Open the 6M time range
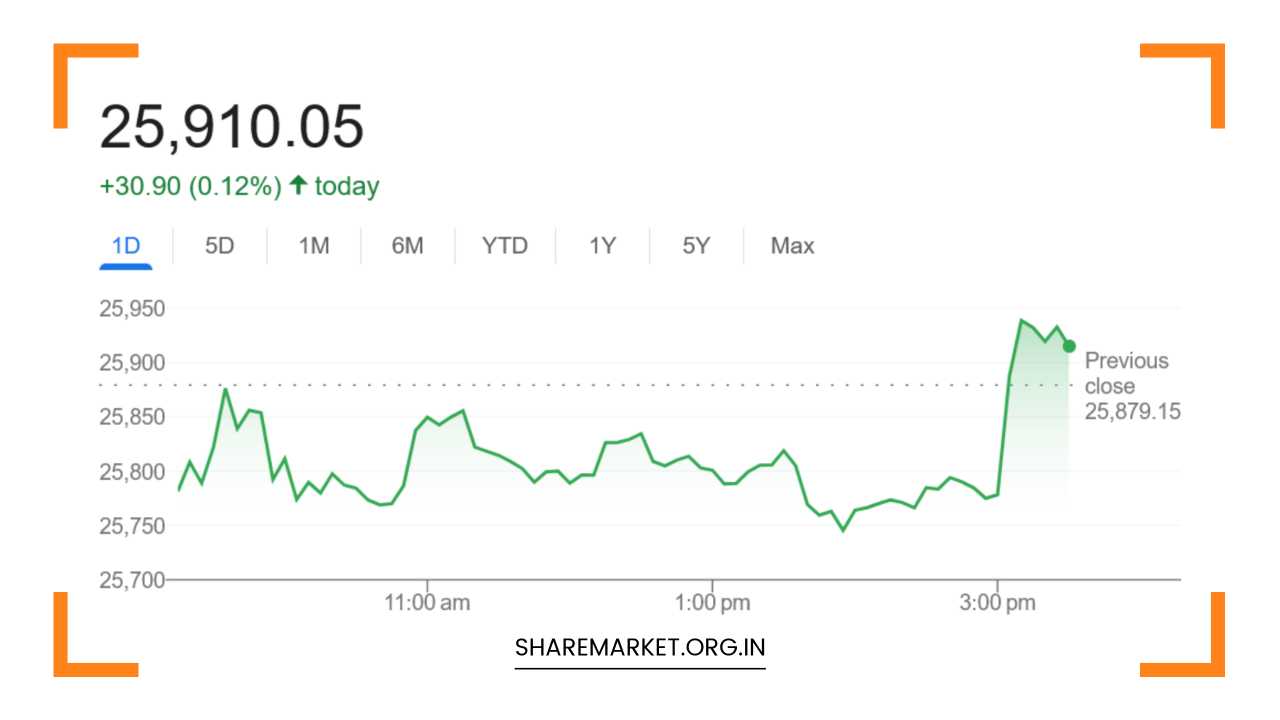Screen dimensions: 1280x720 tap(407, 246)
